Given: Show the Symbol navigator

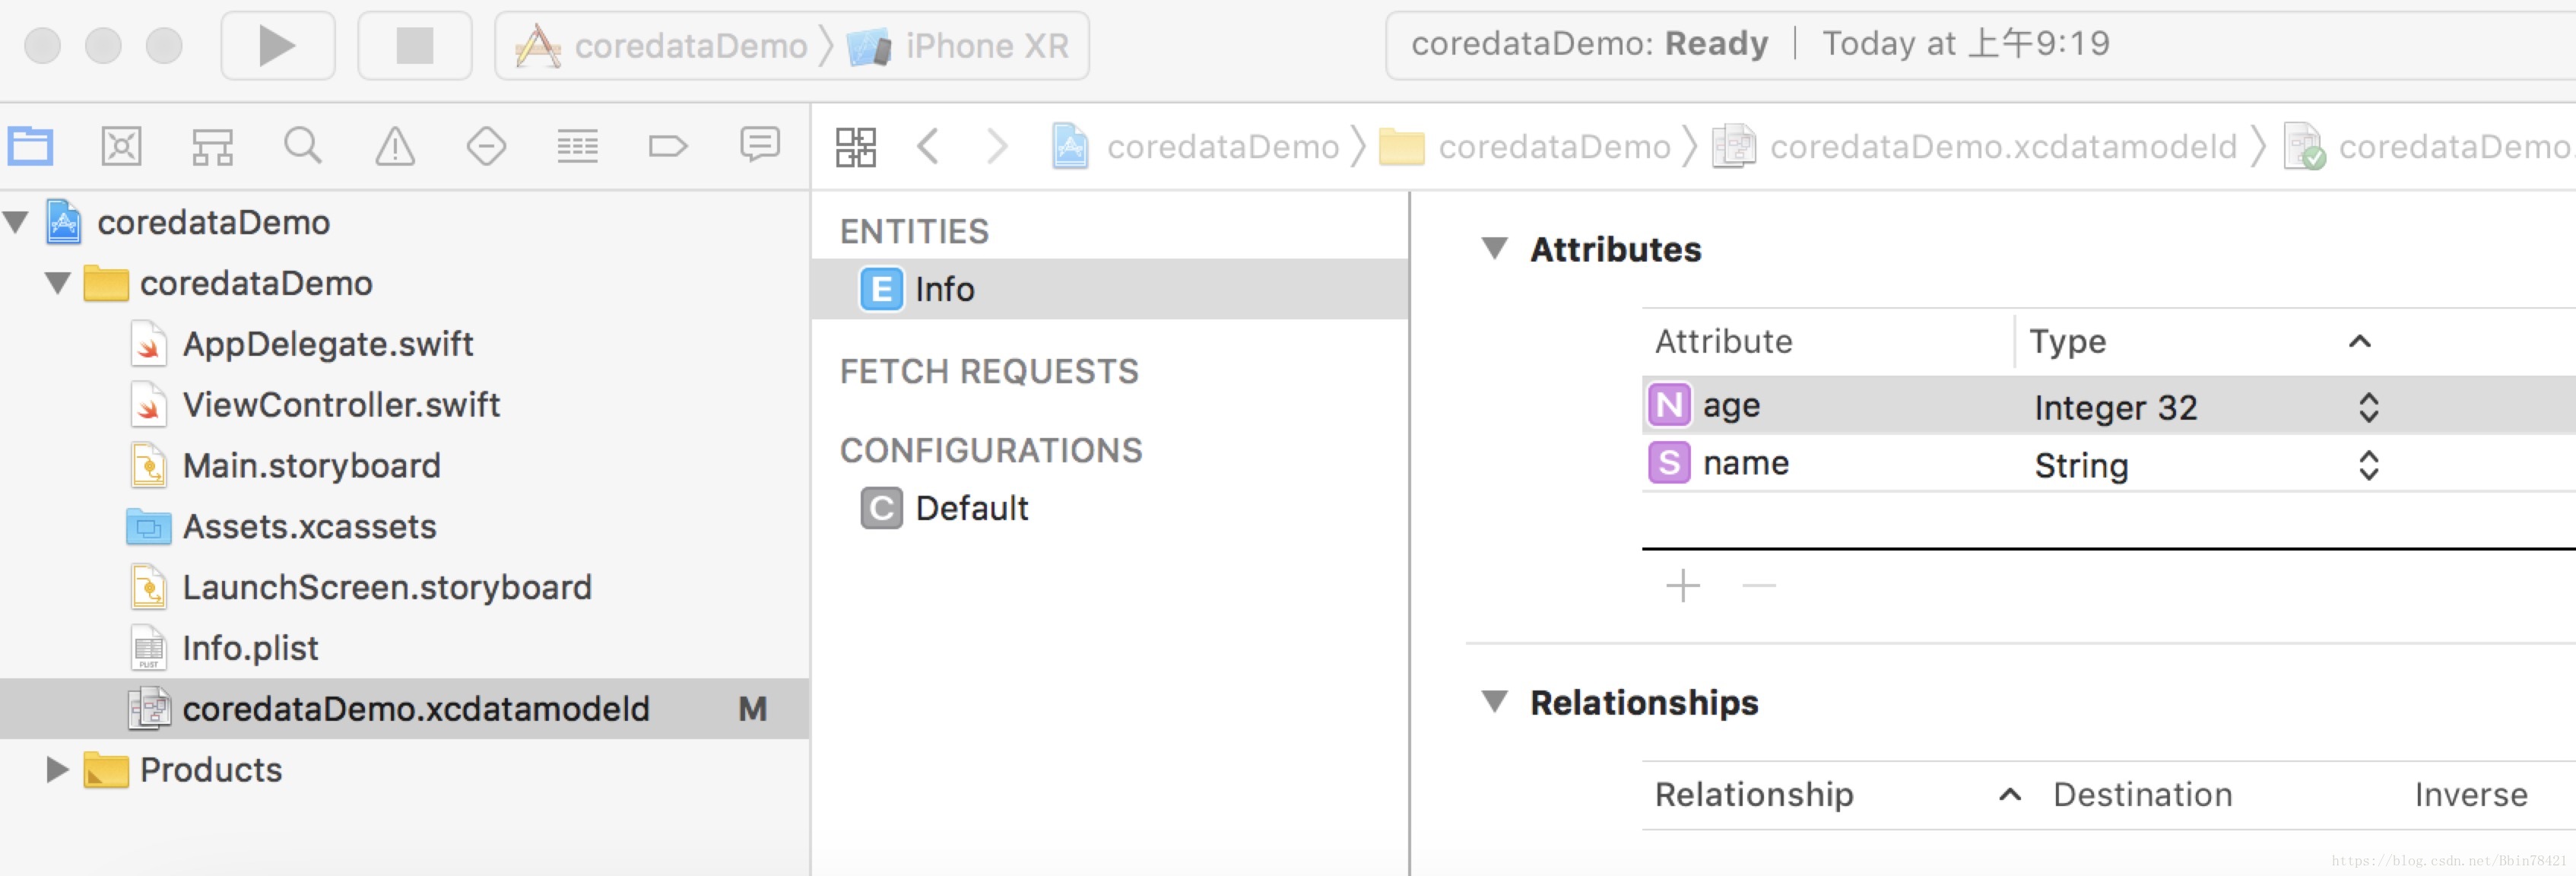Looking at the screenshot, I should [x=213, y=146].
